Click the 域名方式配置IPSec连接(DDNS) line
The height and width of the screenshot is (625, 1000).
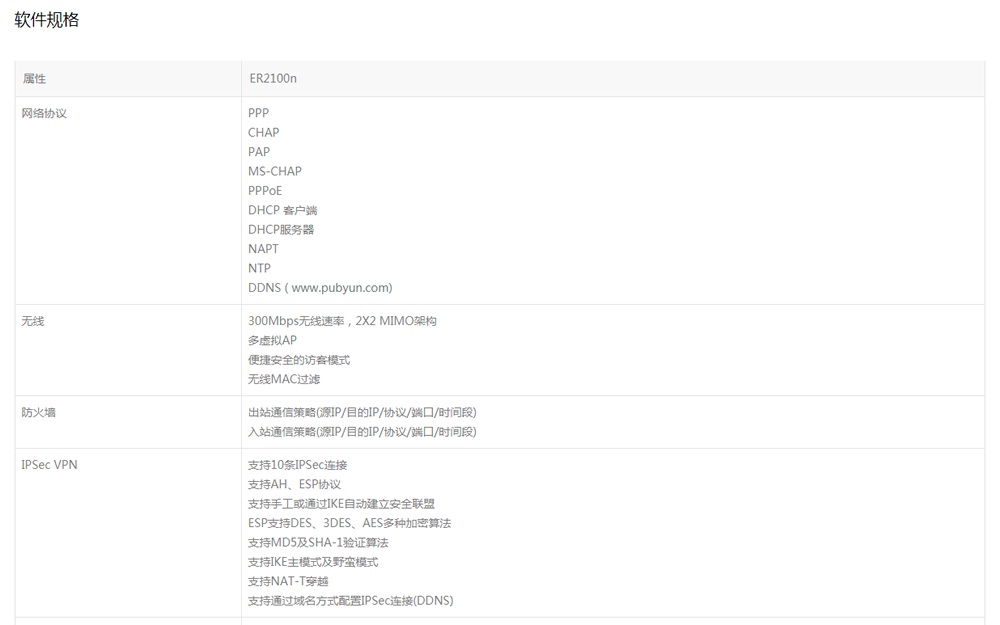coord(351,601)
